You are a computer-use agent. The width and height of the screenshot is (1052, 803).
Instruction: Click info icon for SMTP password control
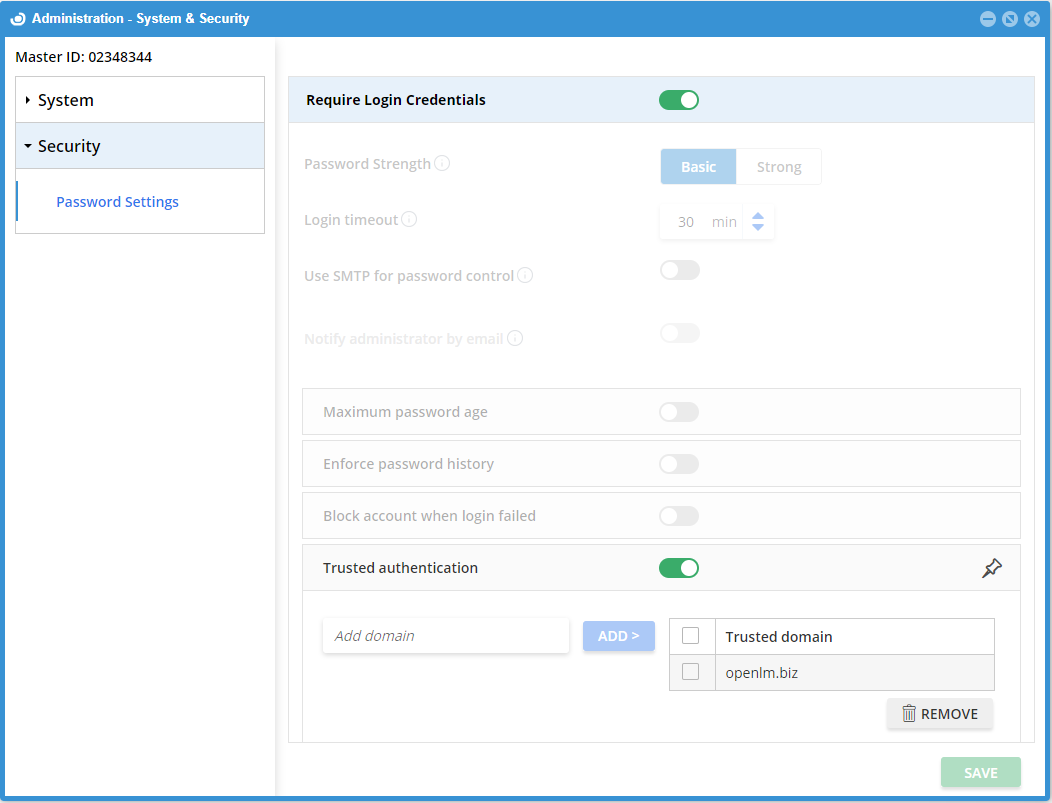point(525,275)
